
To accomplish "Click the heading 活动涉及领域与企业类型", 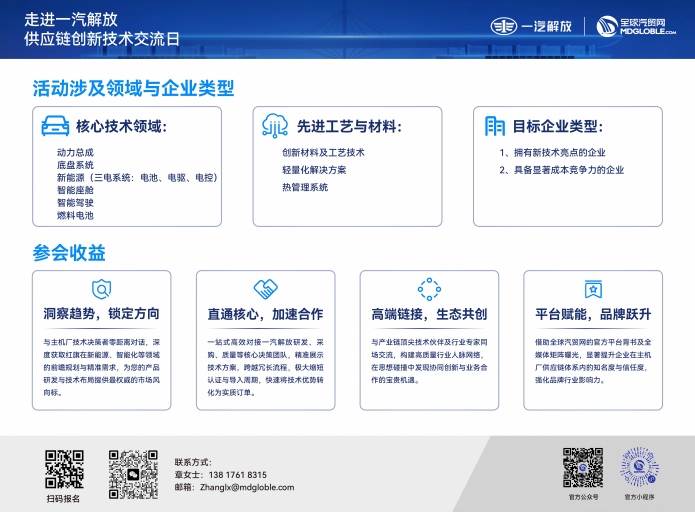I will pyautogui.click(x=133, y=88).
